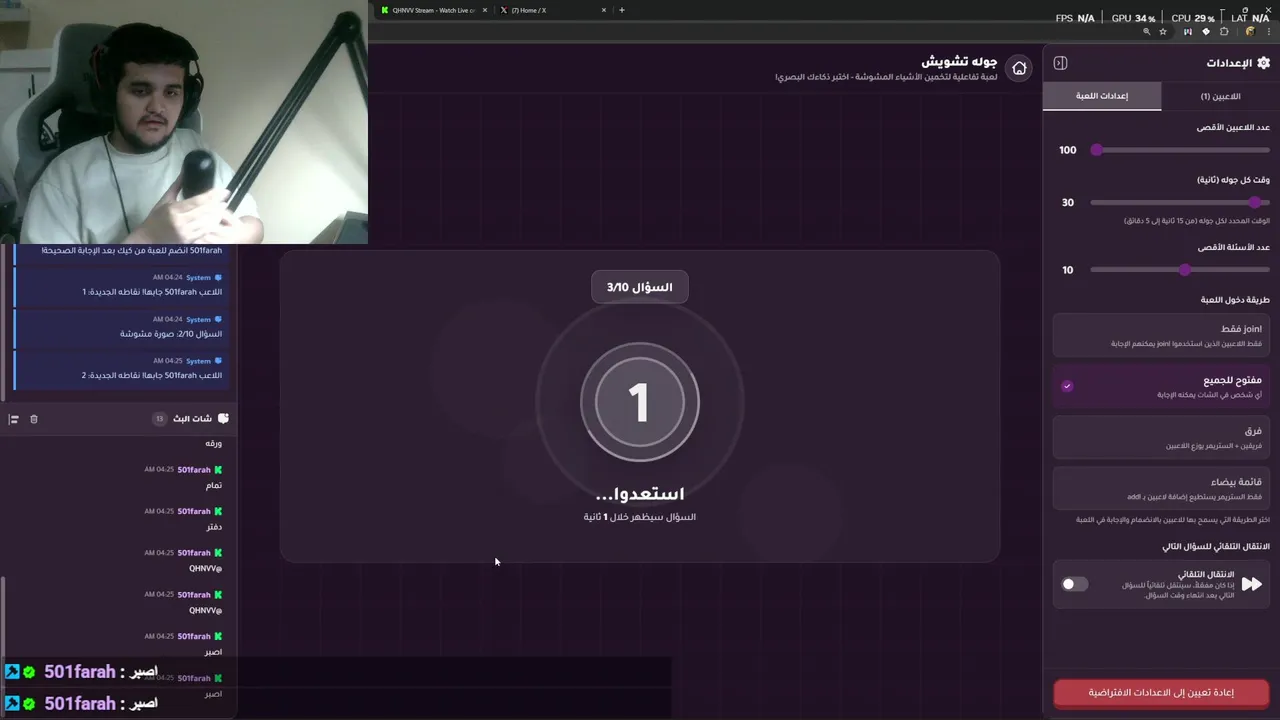Open the browser zoom magnifier icon
Screen dimensions: 1280x720
[1146, 32]
